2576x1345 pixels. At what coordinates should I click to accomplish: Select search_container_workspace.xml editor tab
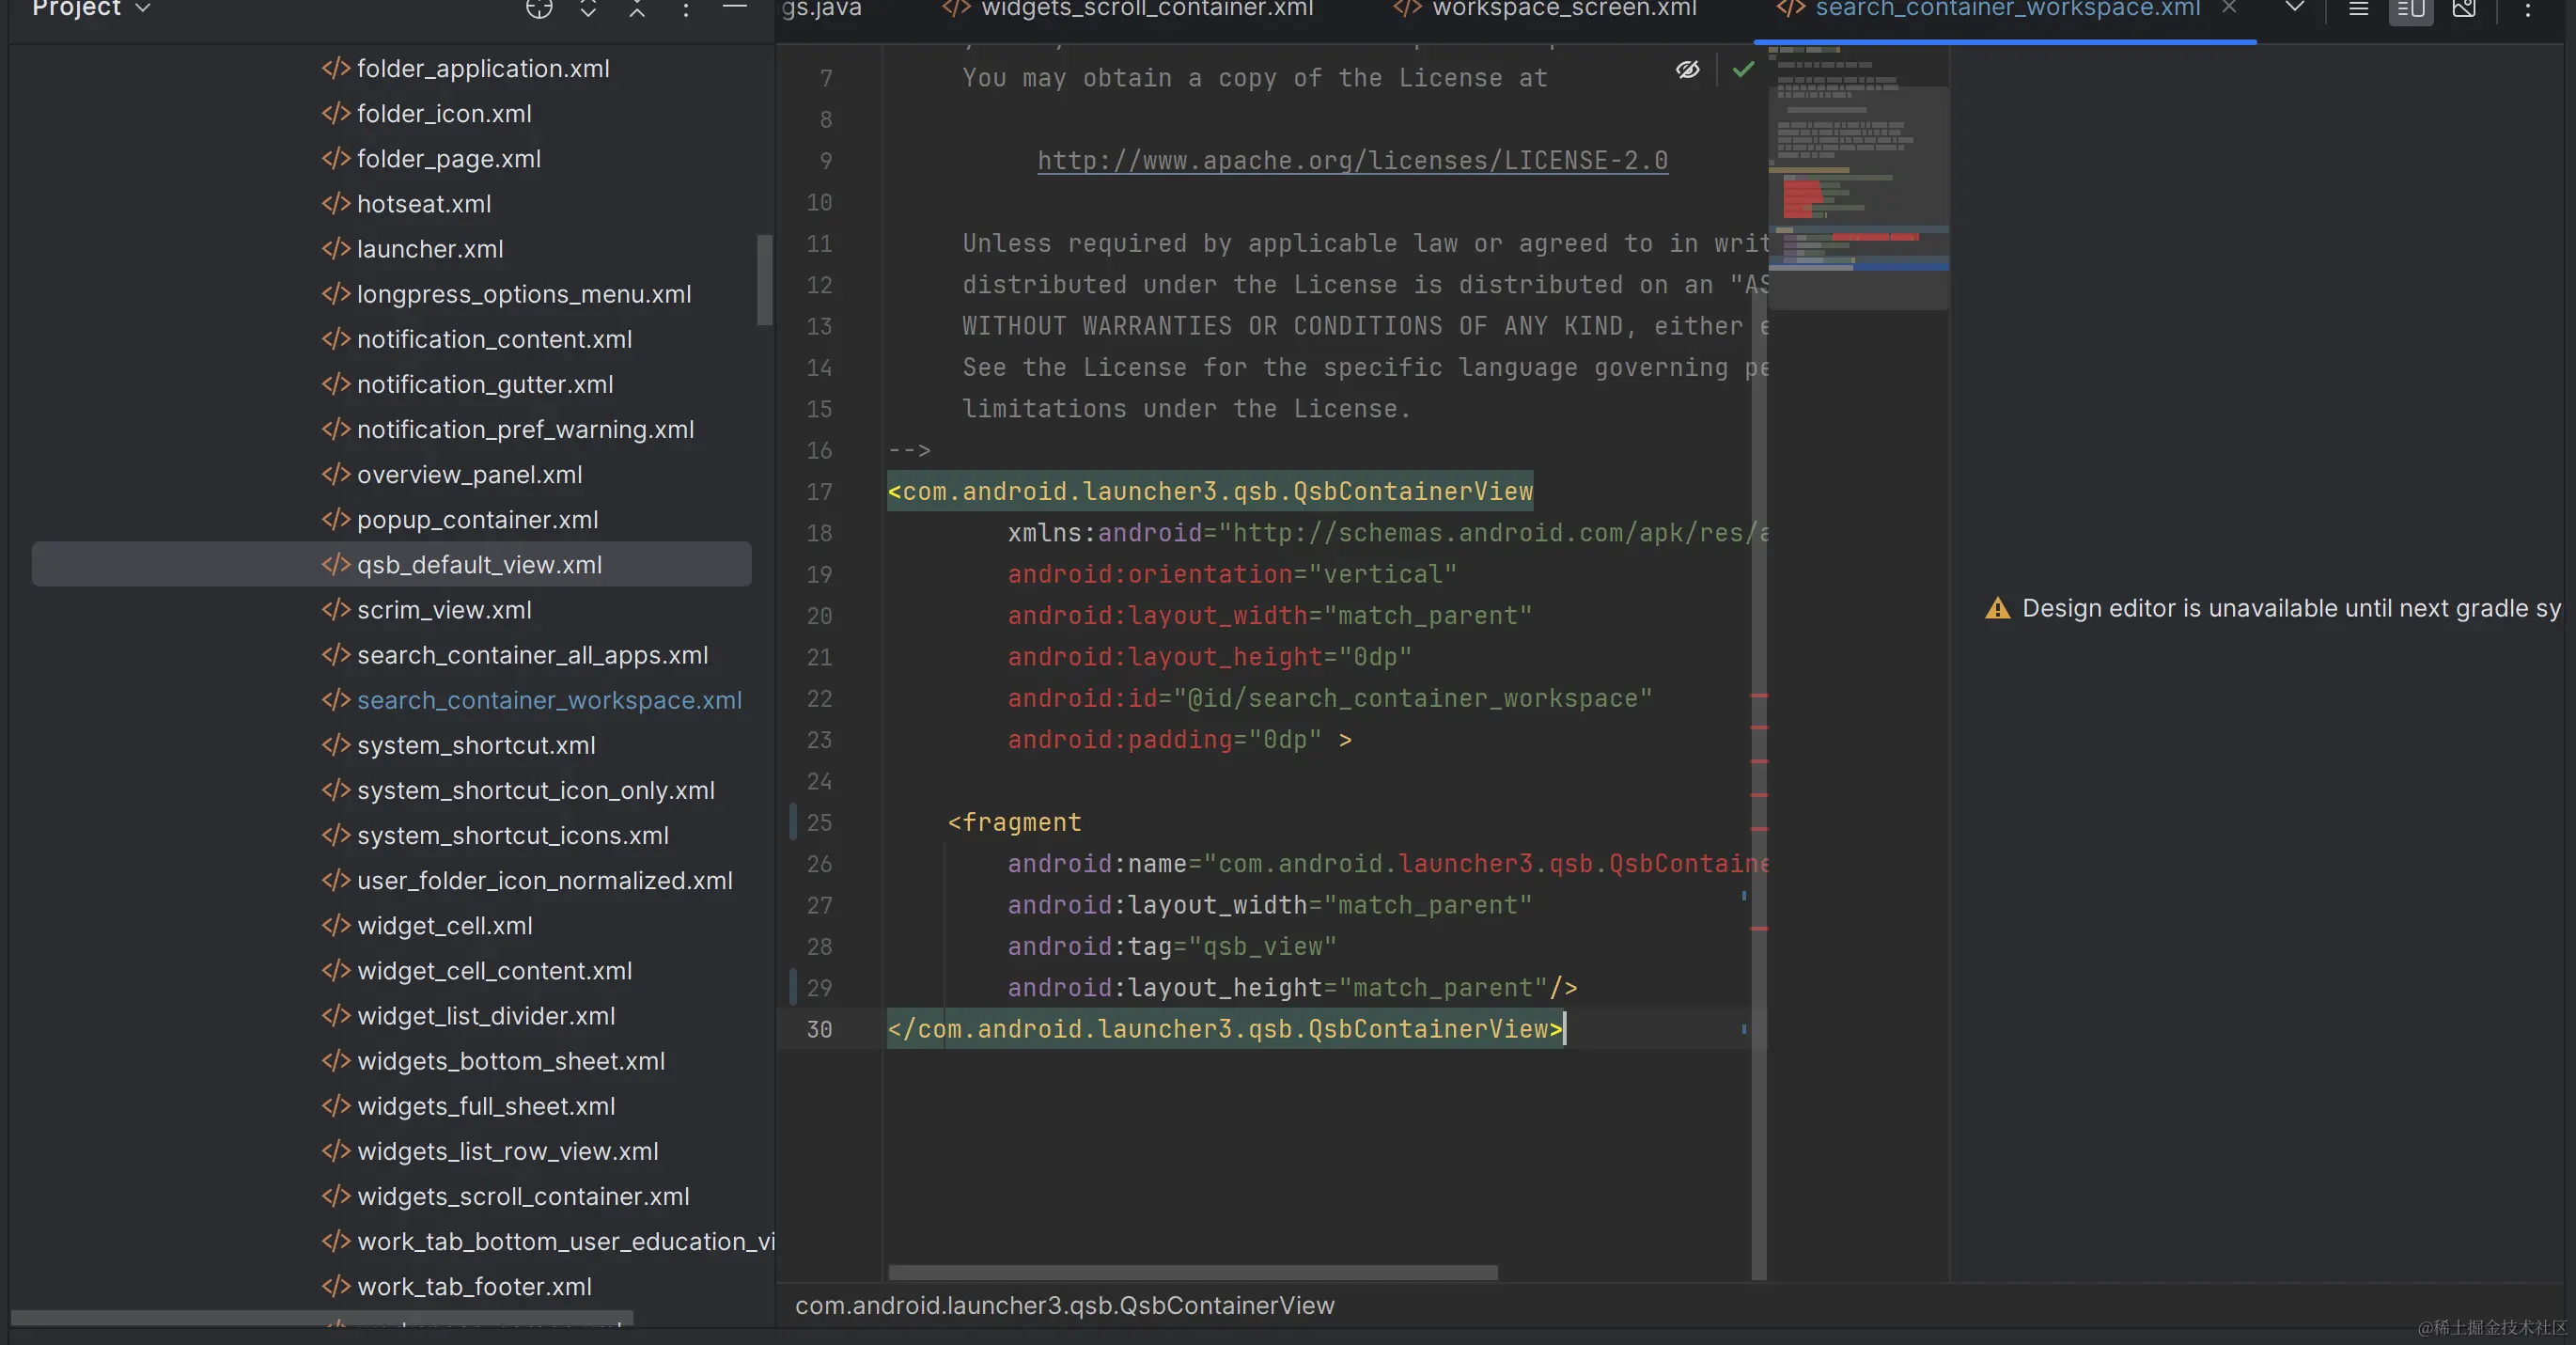[1989, 10]
